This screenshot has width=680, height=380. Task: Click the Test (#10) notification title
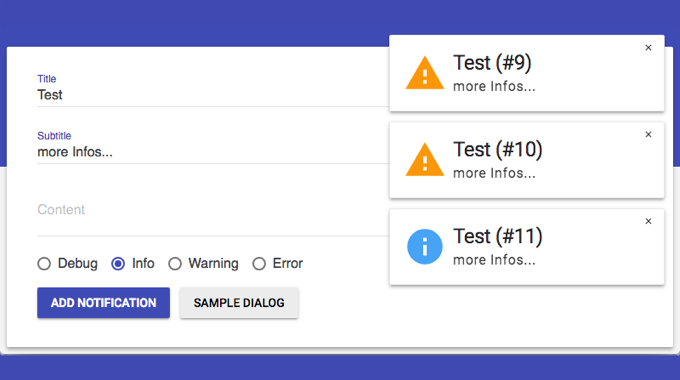pyautogui.click(x=498, y=150)
